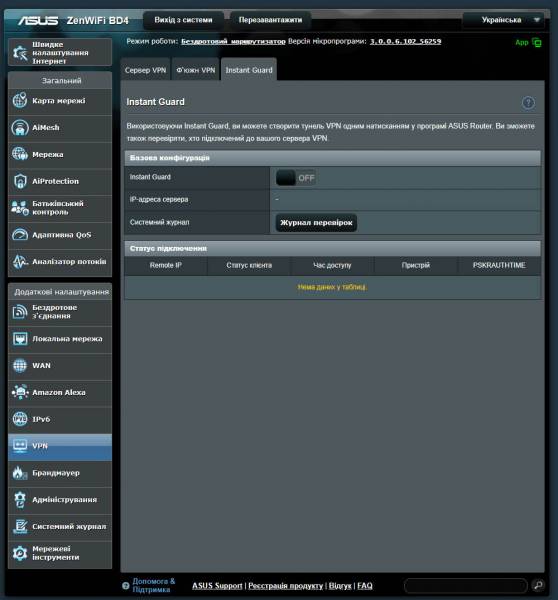Click the Брандмауер flame icon
This screenshot has height=600, width=558.
(20, 473)
